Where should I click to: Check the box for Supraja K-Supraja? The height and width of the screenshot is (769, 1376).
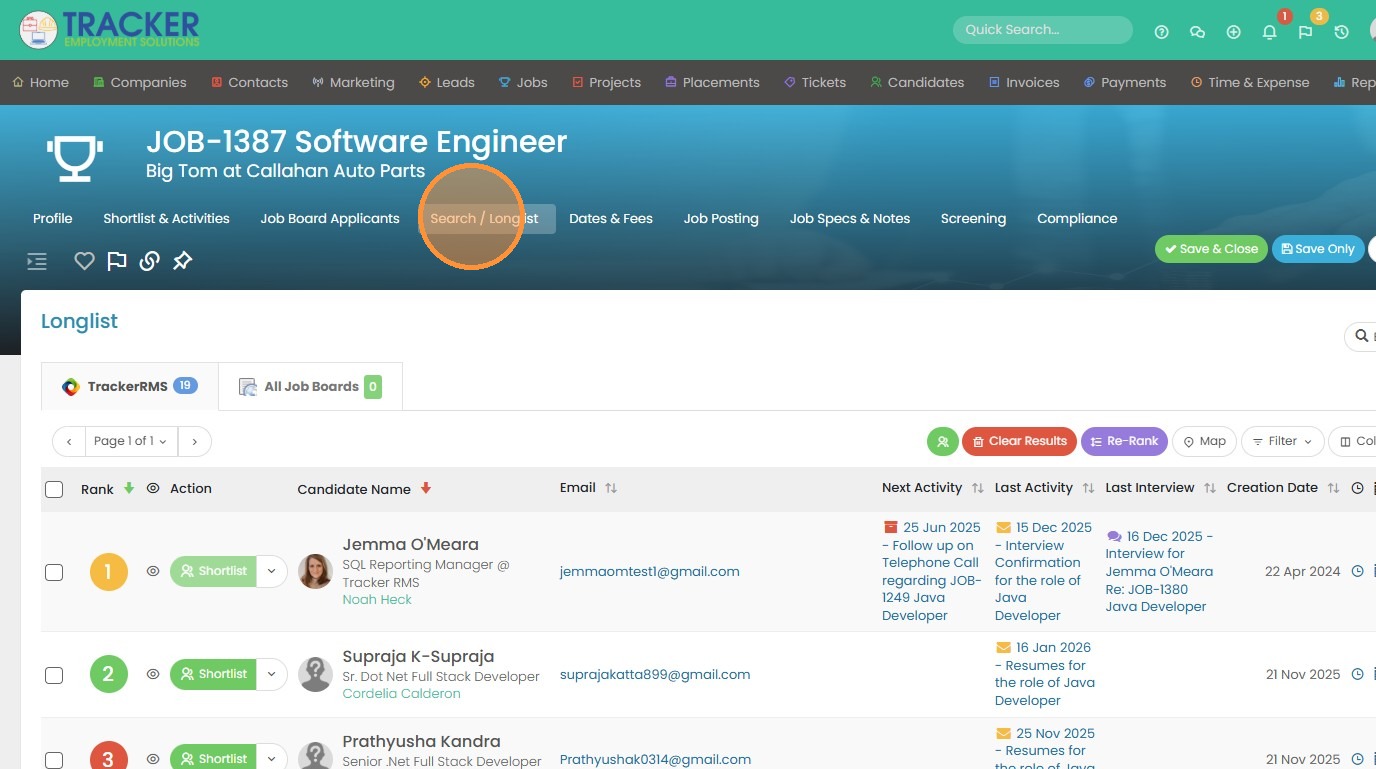[x=54, y=675]
